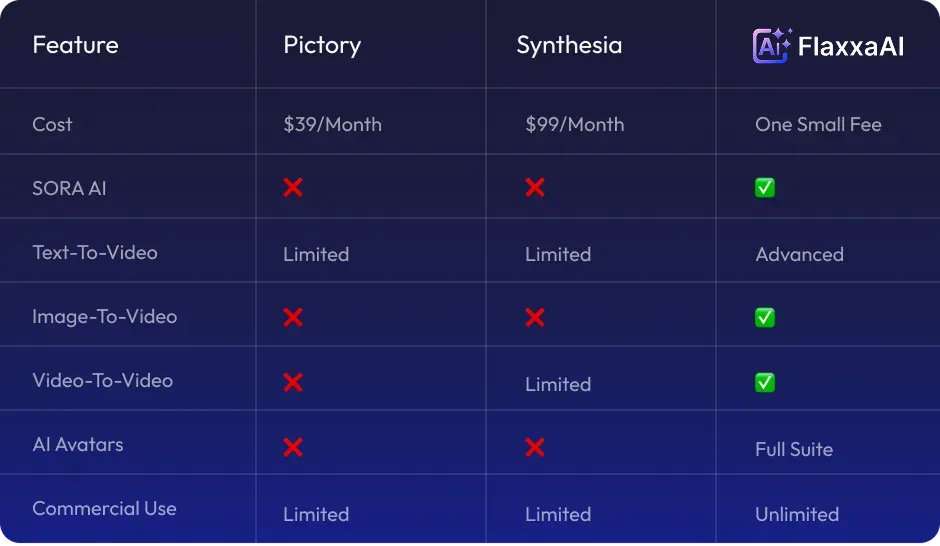Click Pictory's red X for Video-To-Video
940x546 pixels.
click(x=293, y=382)
